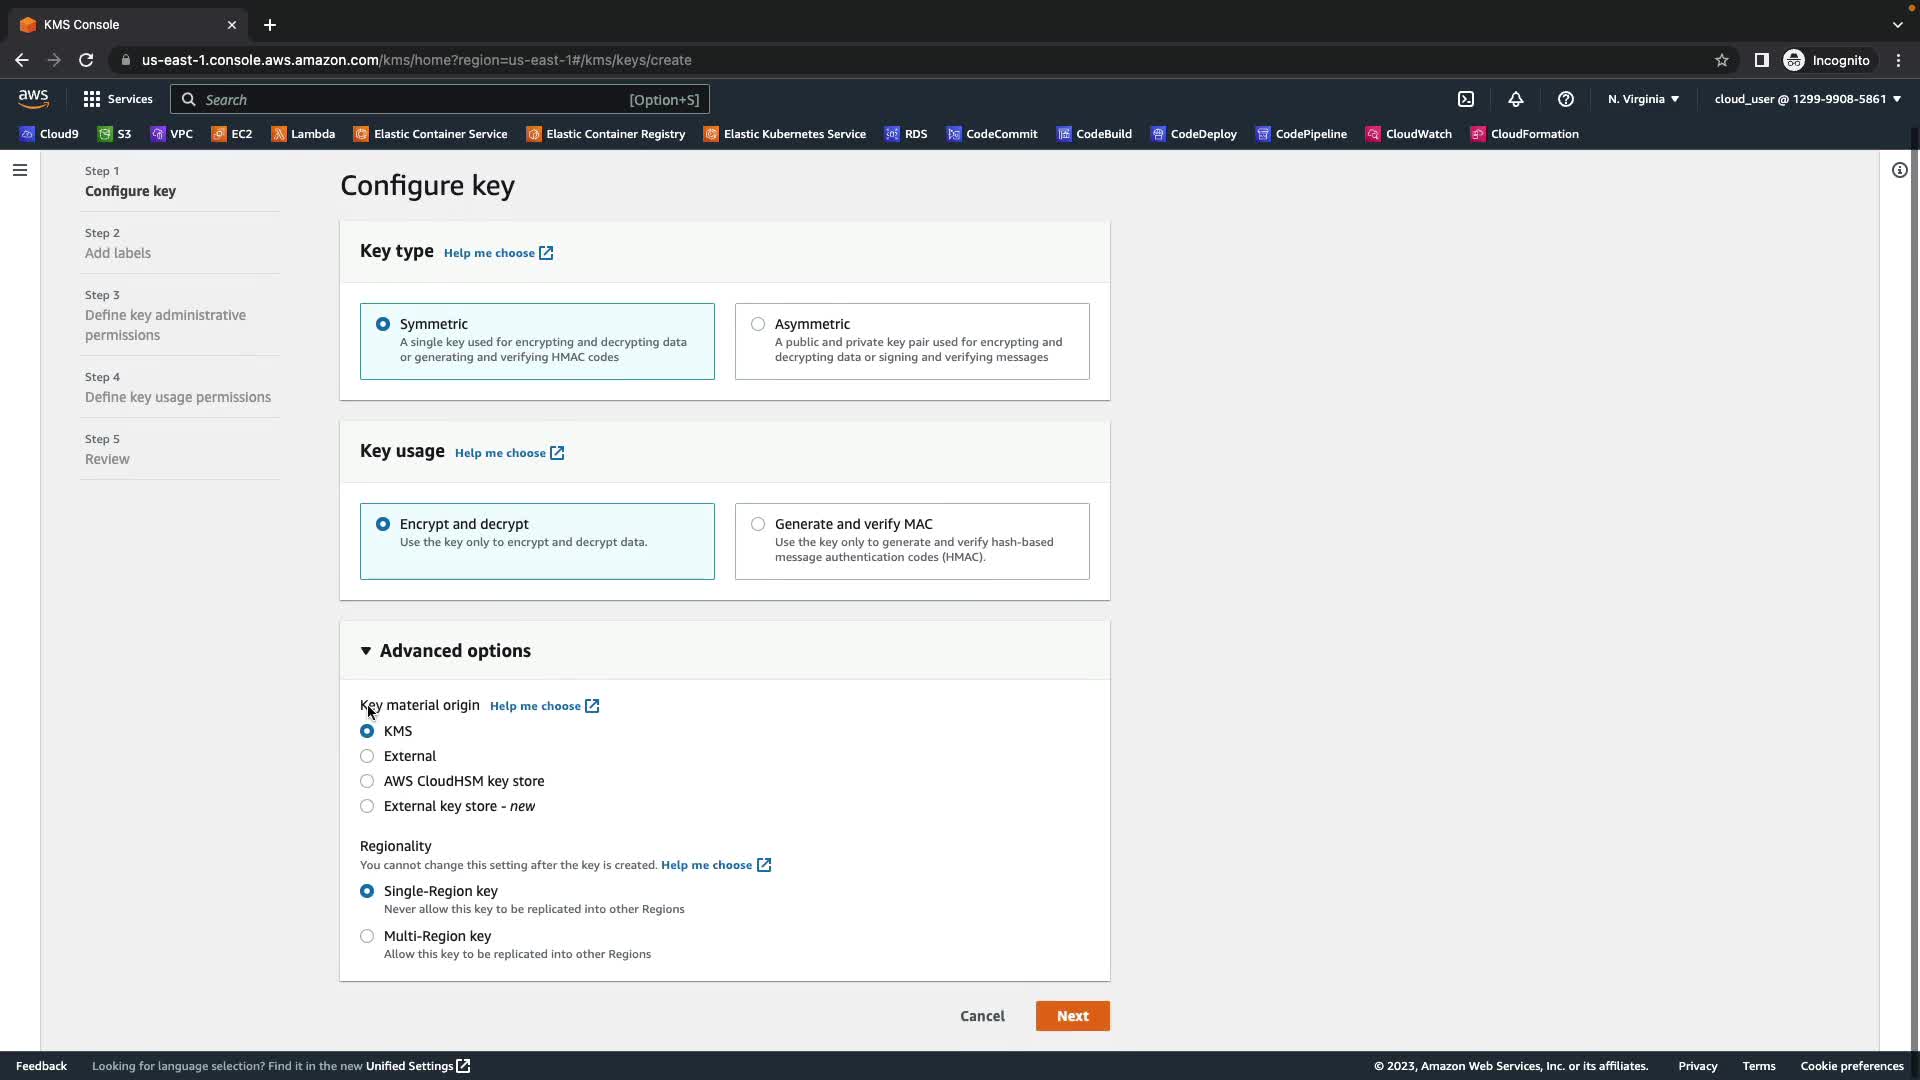Select Multi-Region key option

tap(367, 936)
